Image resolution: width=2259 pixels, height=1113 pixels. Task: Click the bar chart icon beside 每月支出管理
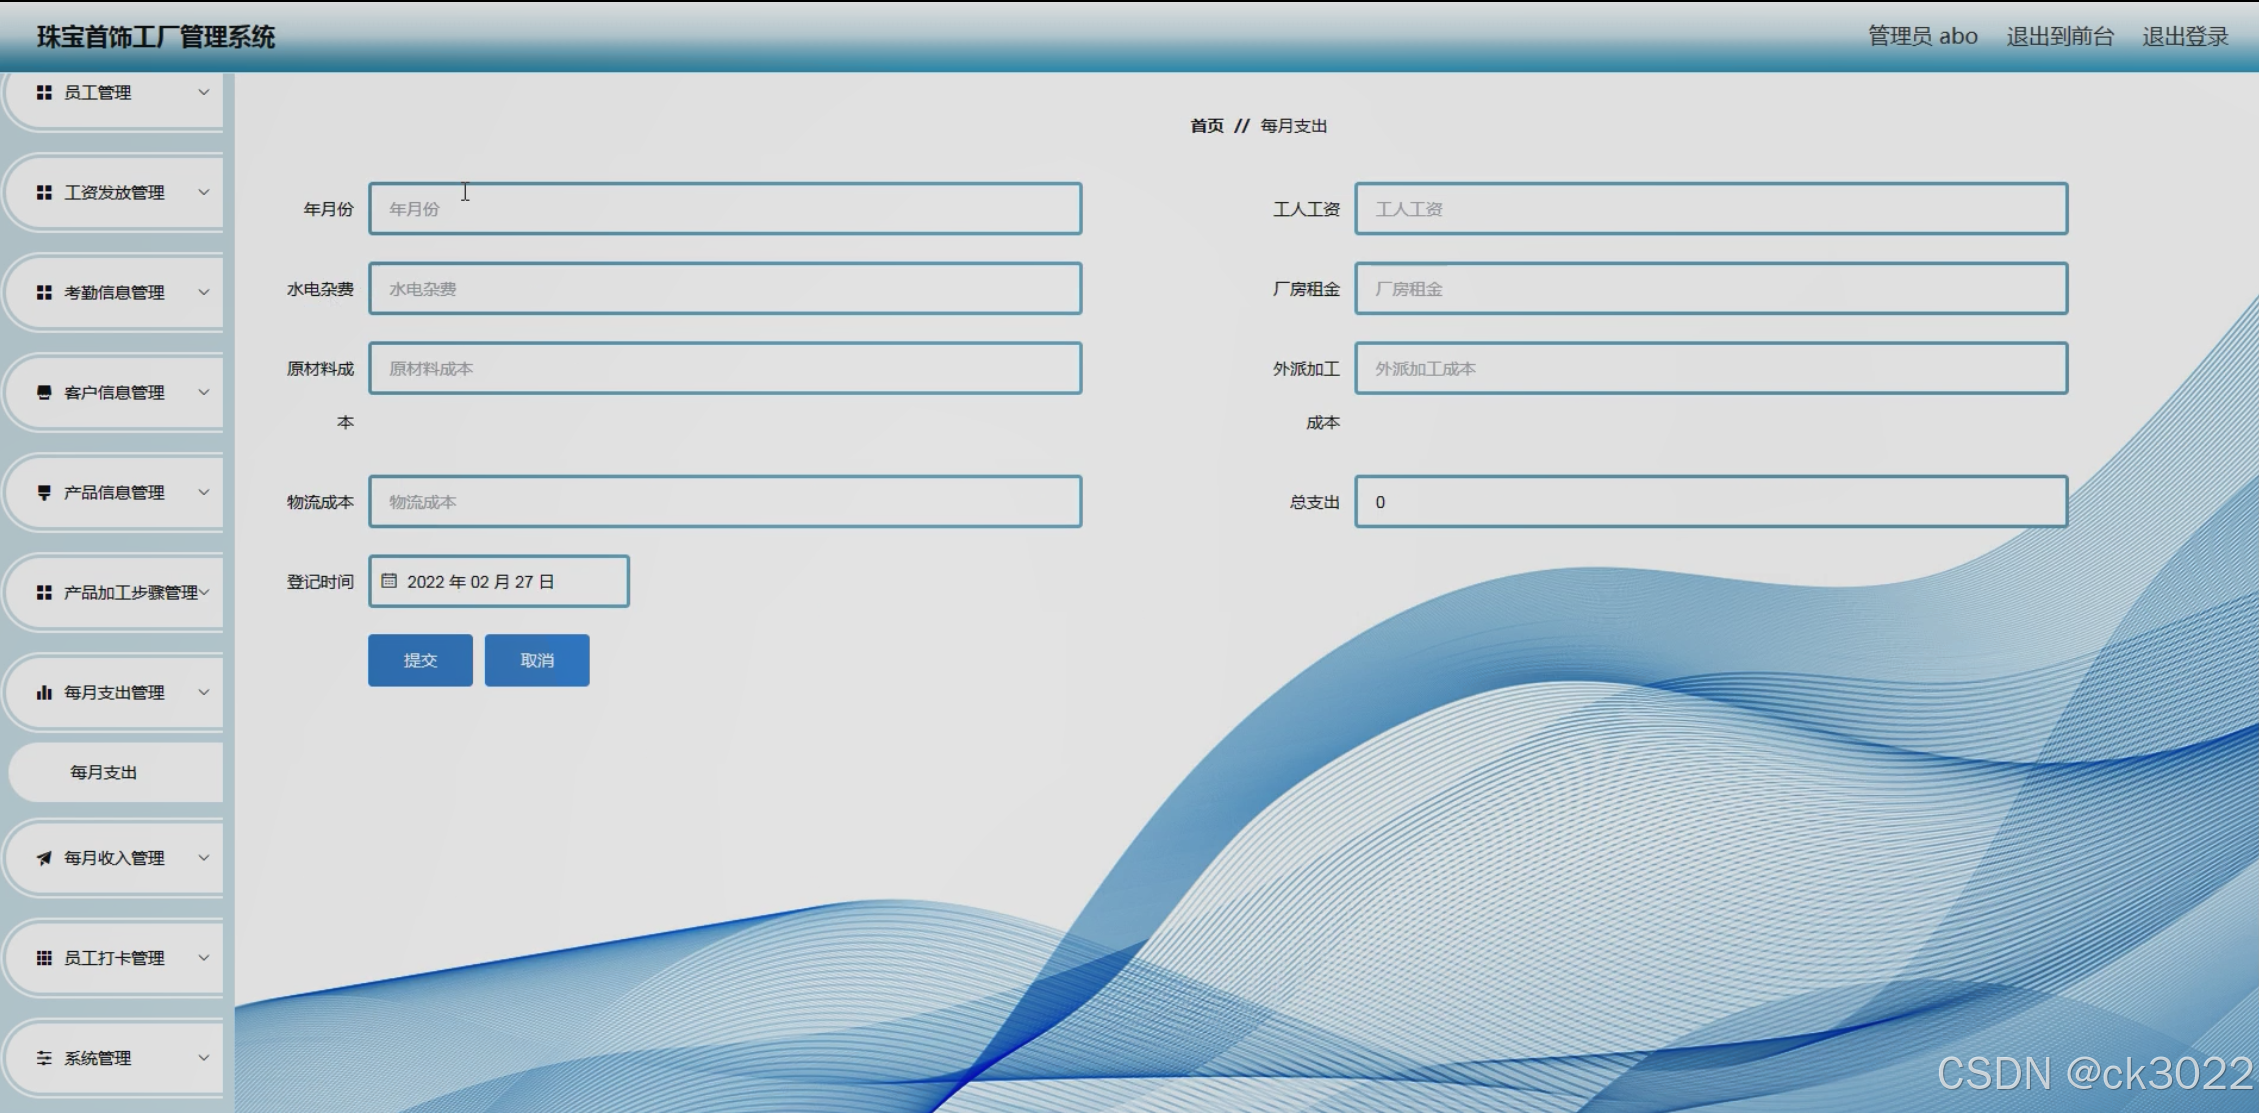[x=44, y=692]
